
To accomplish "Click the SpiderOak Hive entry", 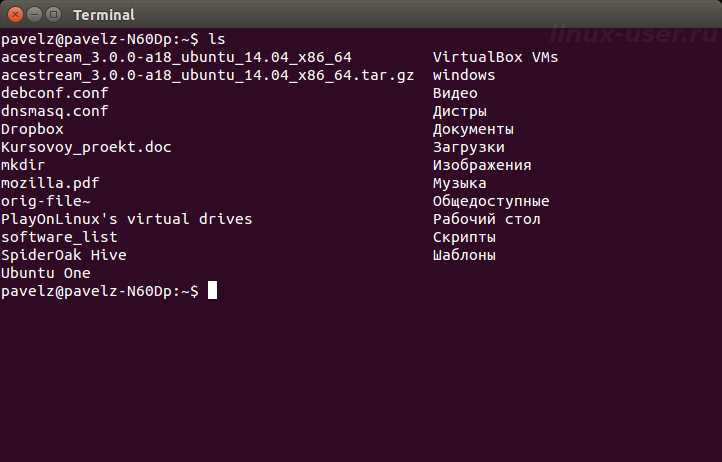I will (x=64, y=255).
